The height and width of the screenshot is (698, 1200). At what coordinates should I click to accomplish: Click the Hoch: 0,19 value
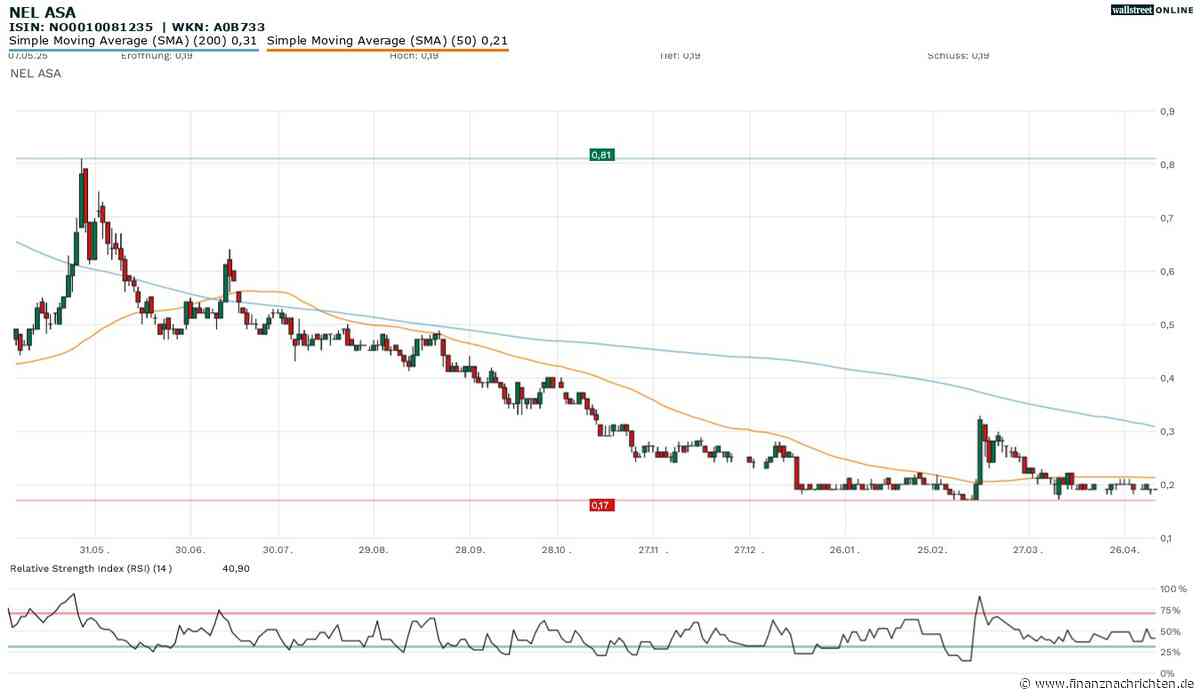click(x=414, y=56)
